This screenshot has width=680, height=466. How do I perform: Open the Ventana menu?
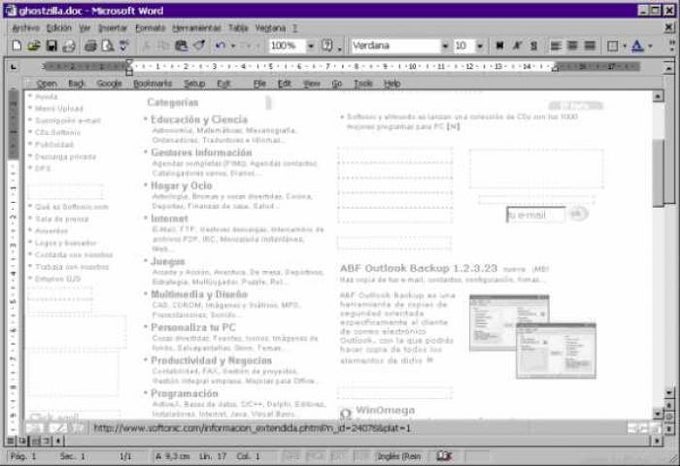point(270,28)
